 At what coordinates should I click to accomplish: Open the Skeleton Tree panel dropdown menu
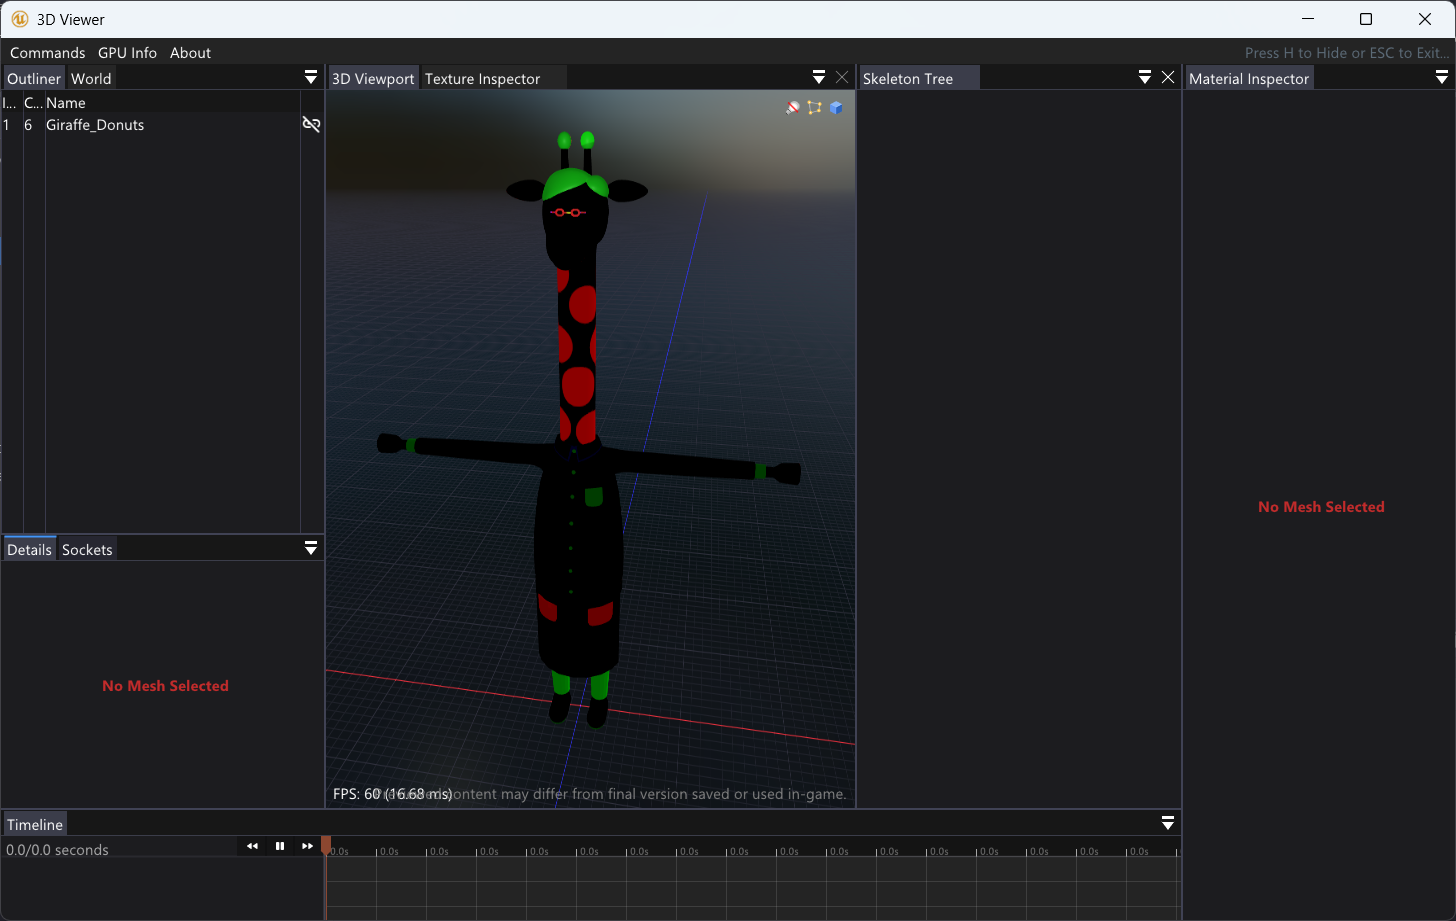[1145, 77]
